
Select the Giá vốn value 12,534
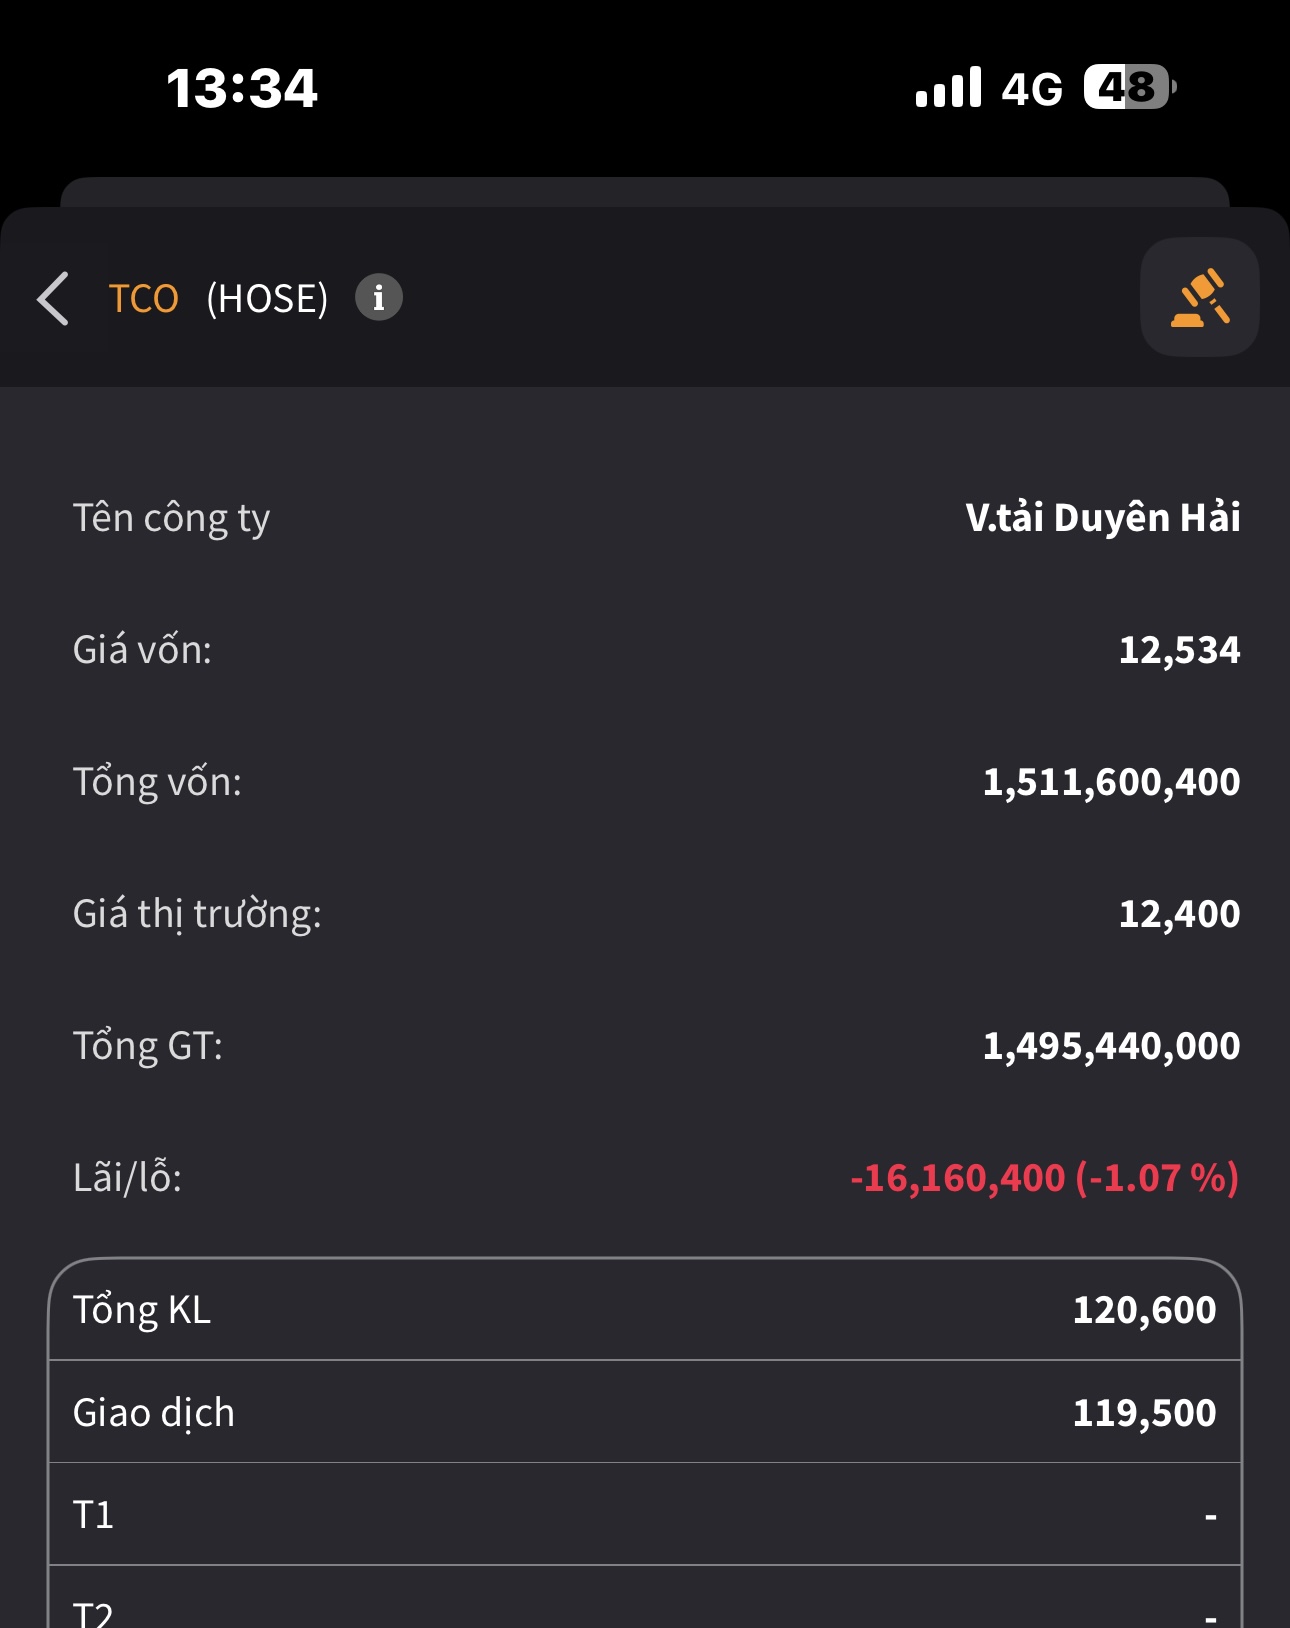1179,650
